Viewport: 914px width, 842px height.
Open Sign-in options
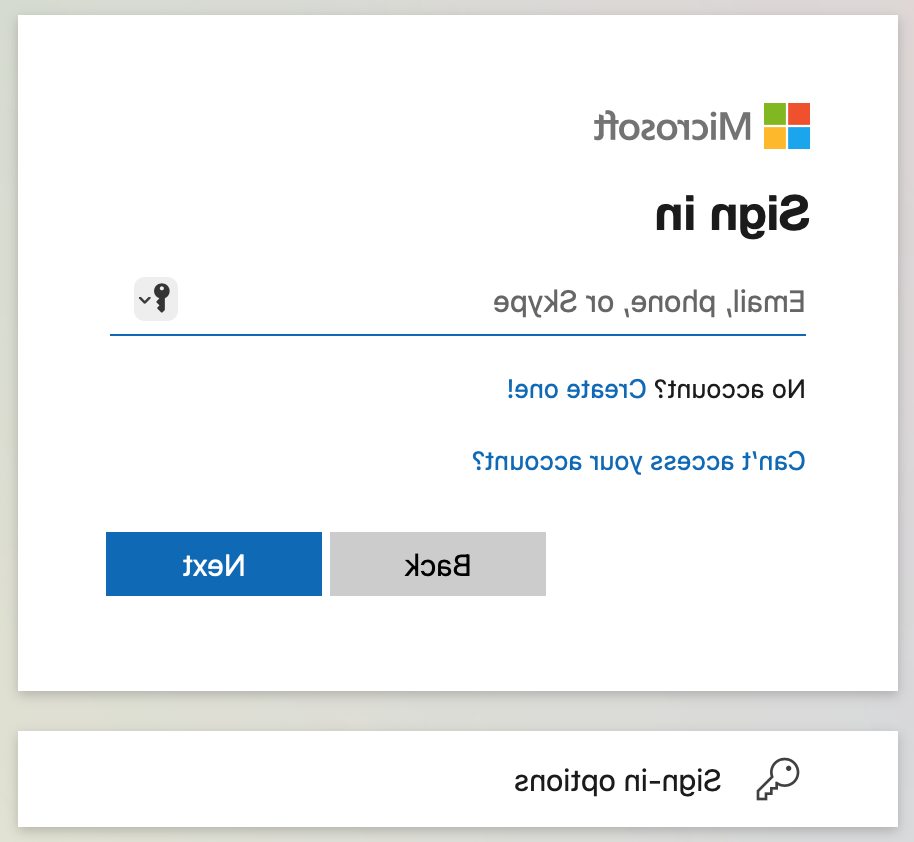pos(458,779)
